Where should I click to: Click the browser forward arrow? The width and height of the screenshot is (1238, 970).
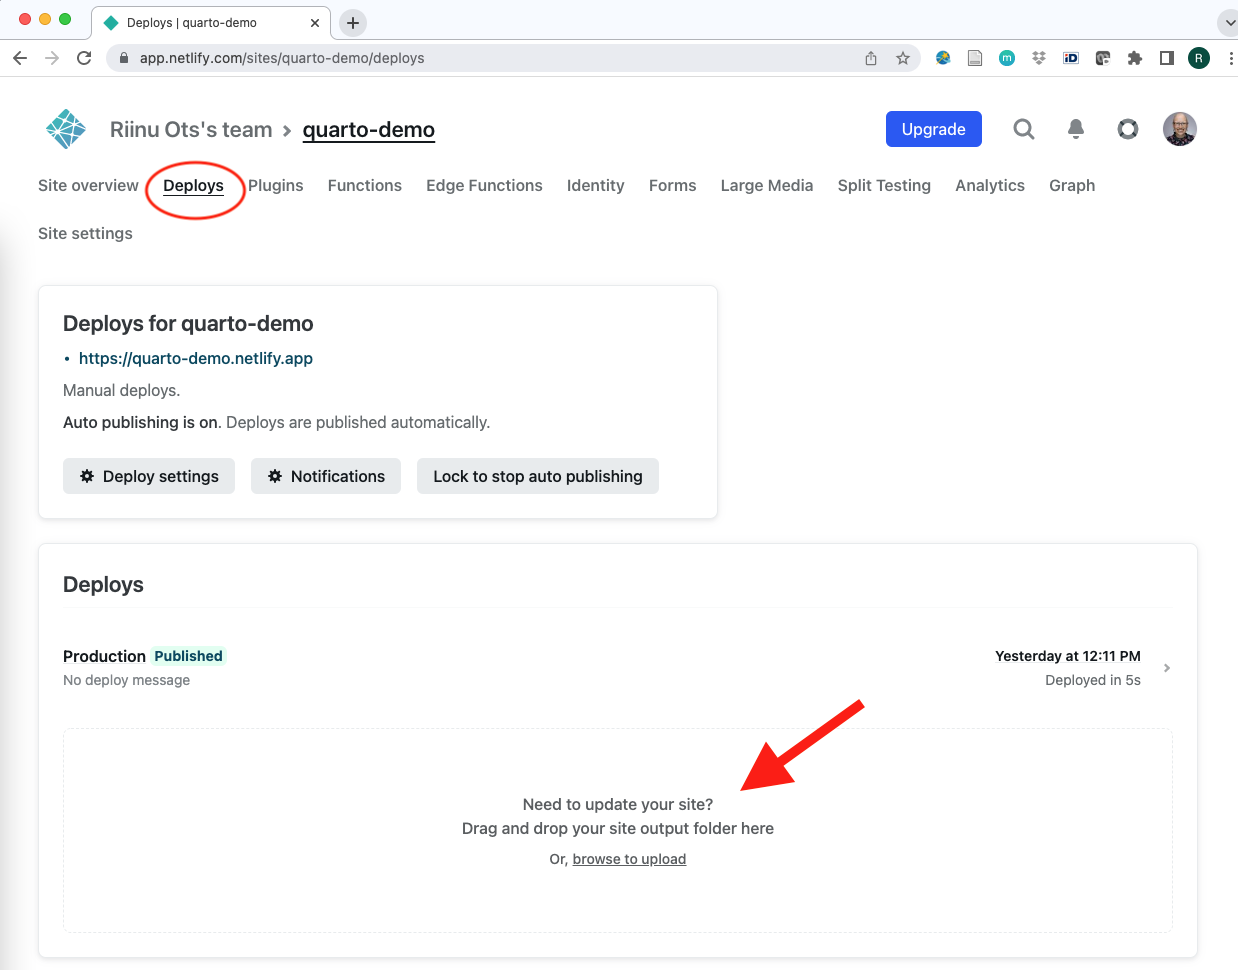point(52,58)
